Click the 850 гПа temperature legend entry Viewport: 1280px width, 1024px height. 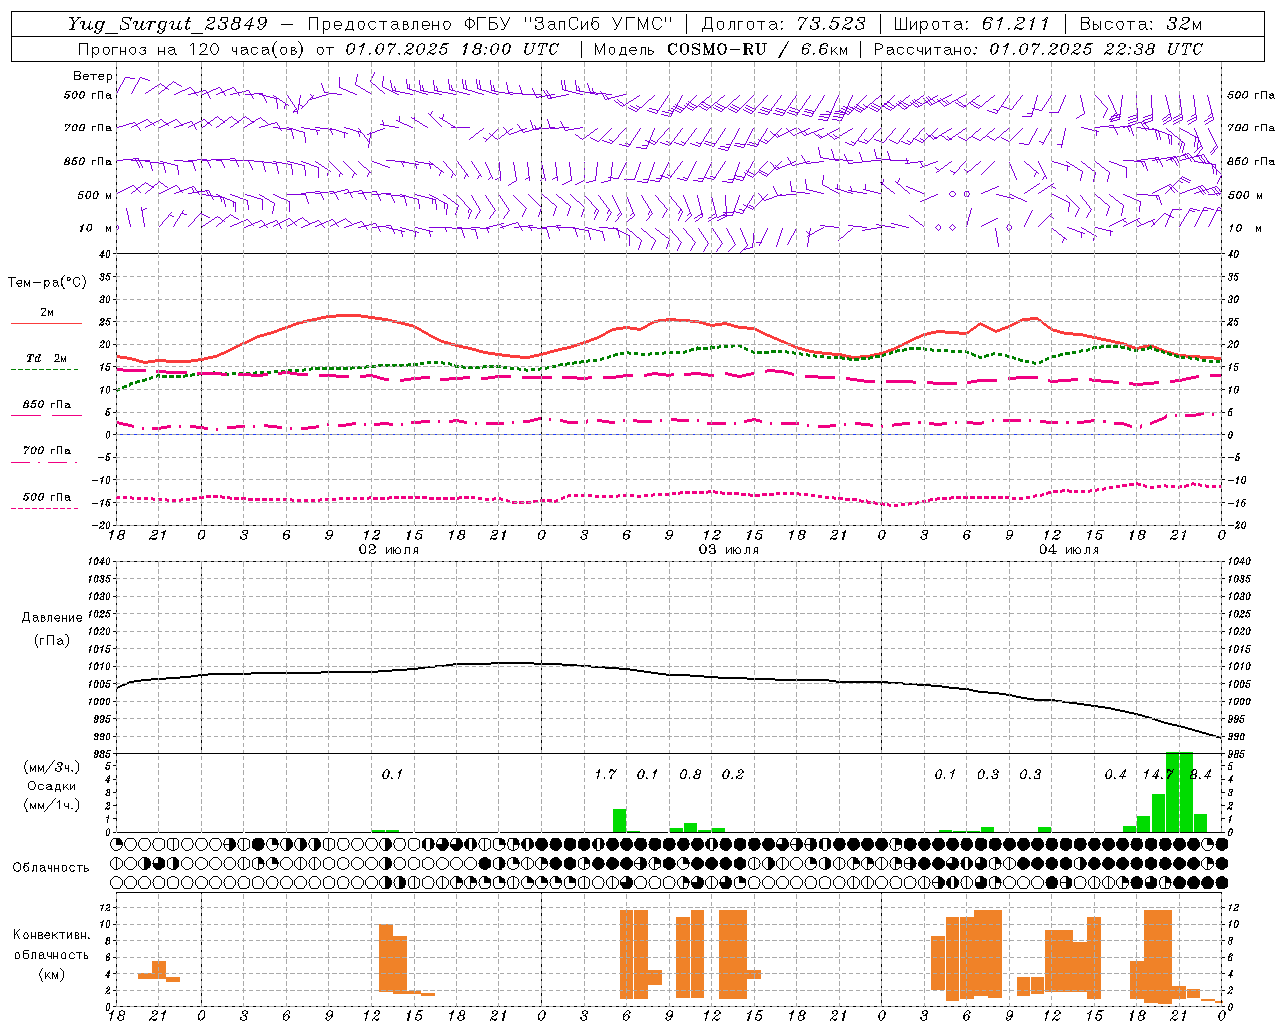(x=47, y=405)
